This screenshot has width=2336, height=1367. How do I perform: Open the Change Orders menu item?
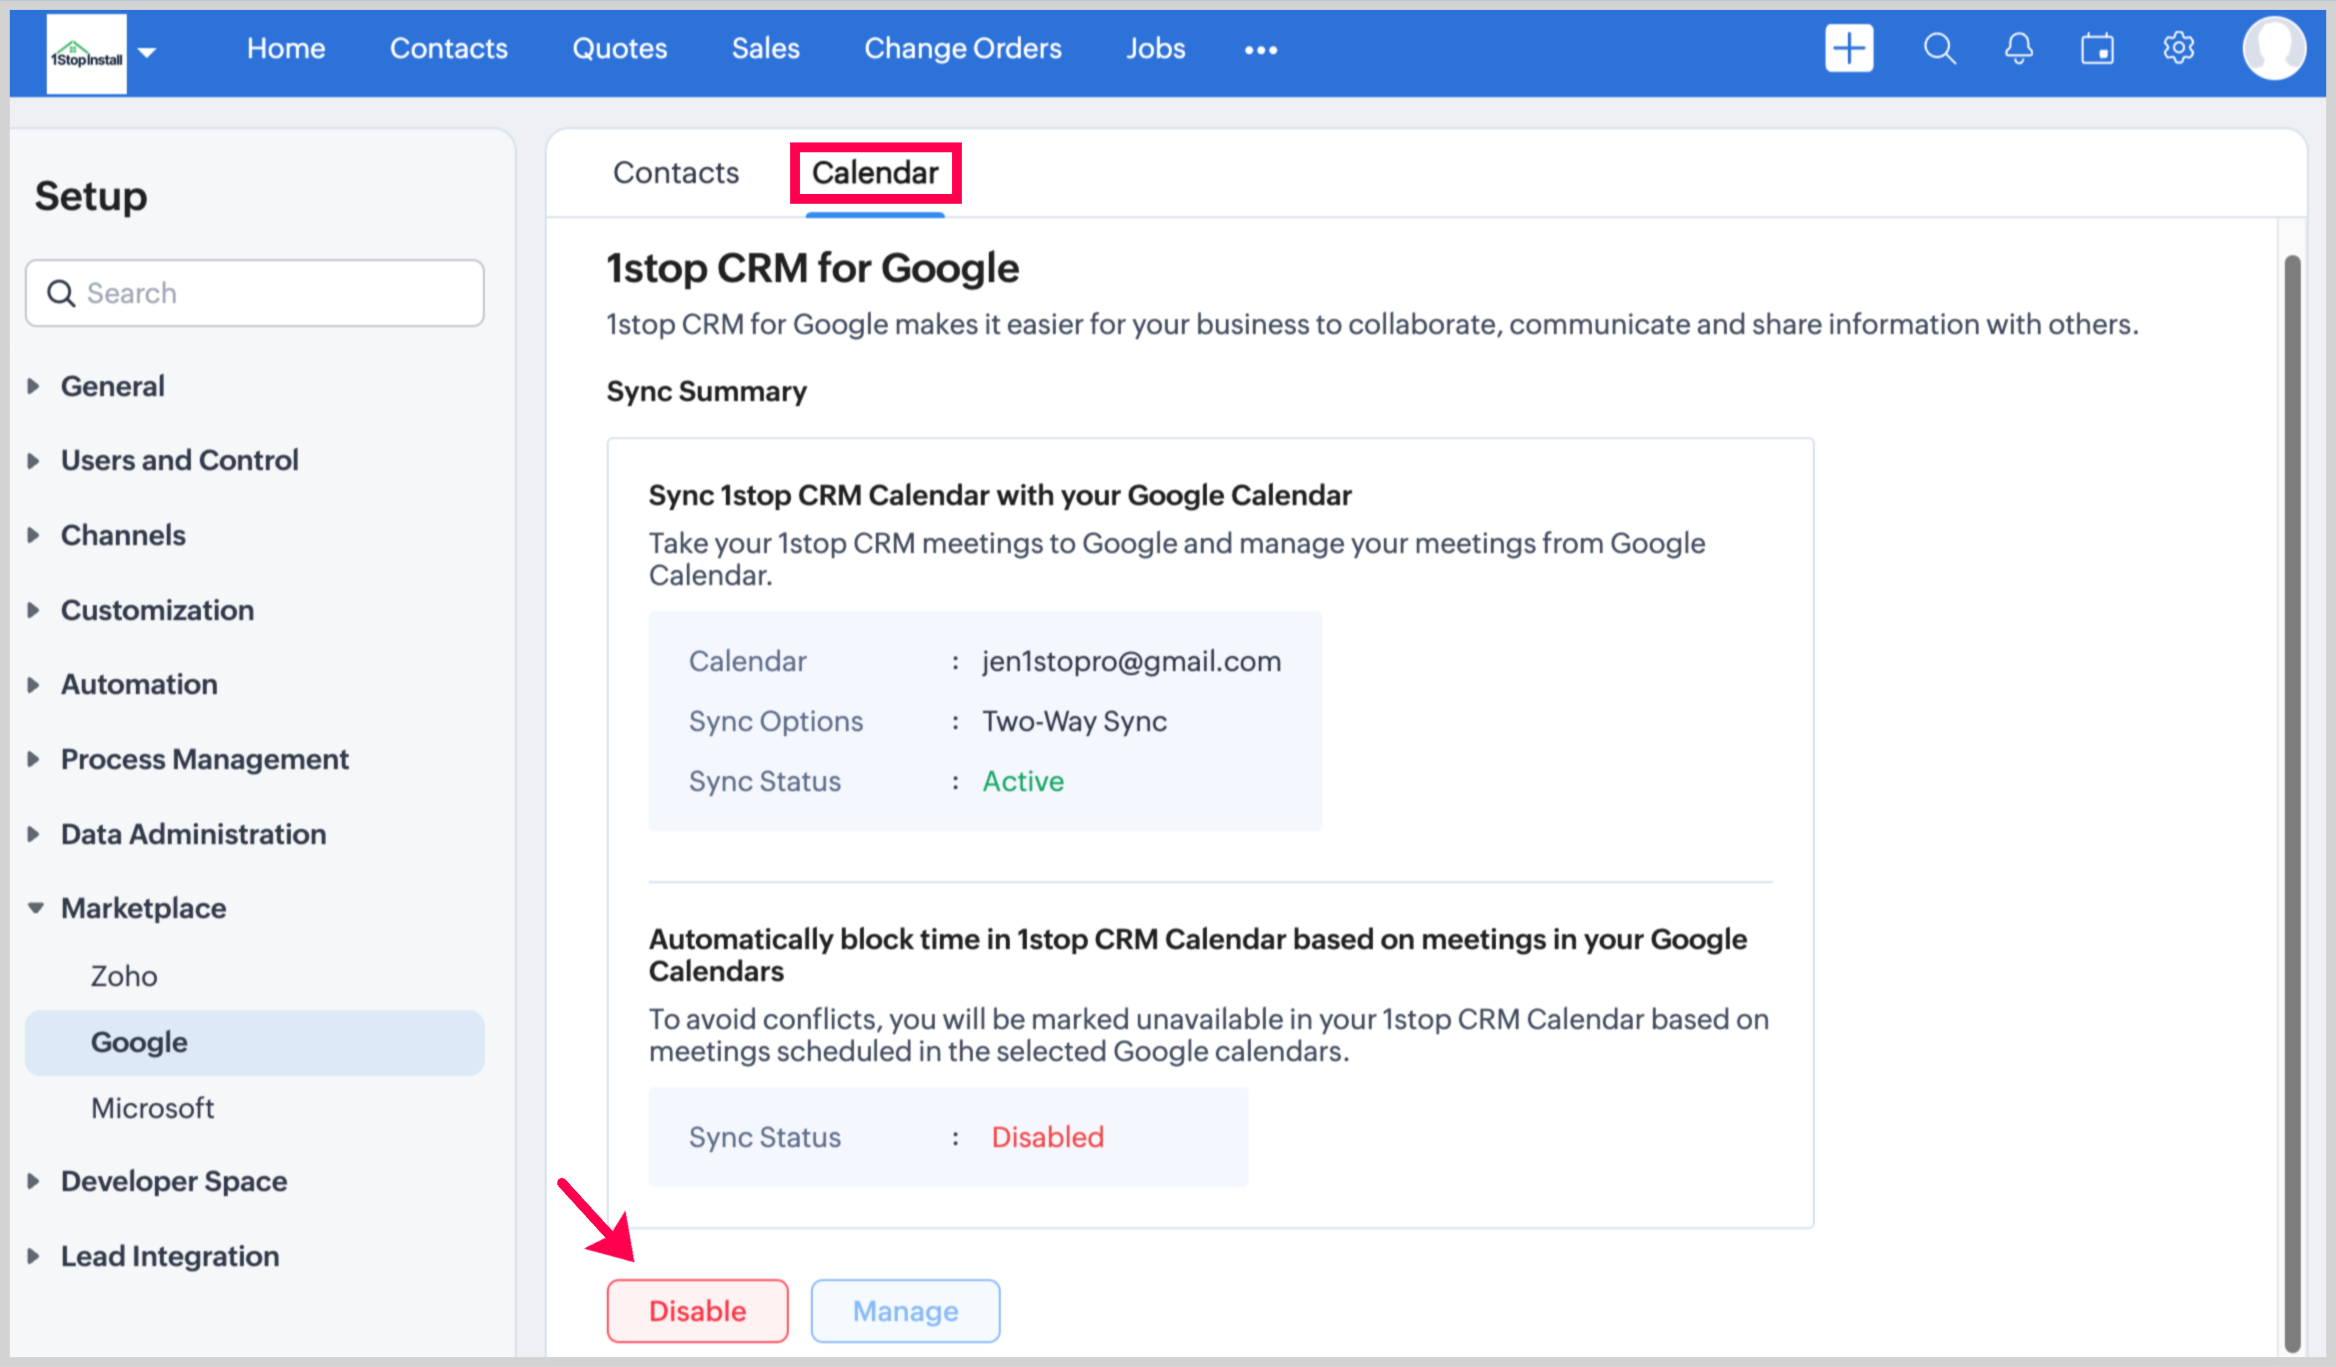click(x=962, y=48)
